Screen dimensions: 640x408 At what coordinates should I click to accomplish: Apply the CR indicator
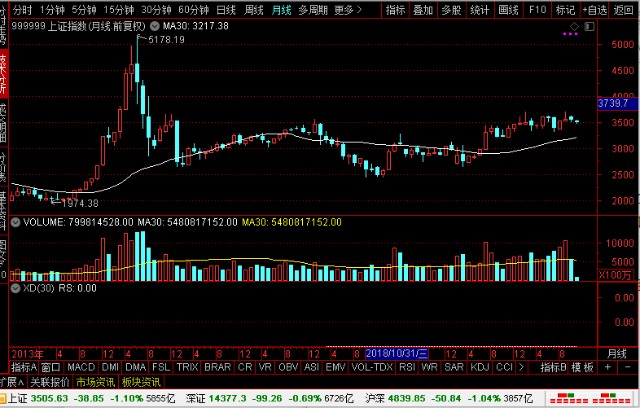(245, 368)
